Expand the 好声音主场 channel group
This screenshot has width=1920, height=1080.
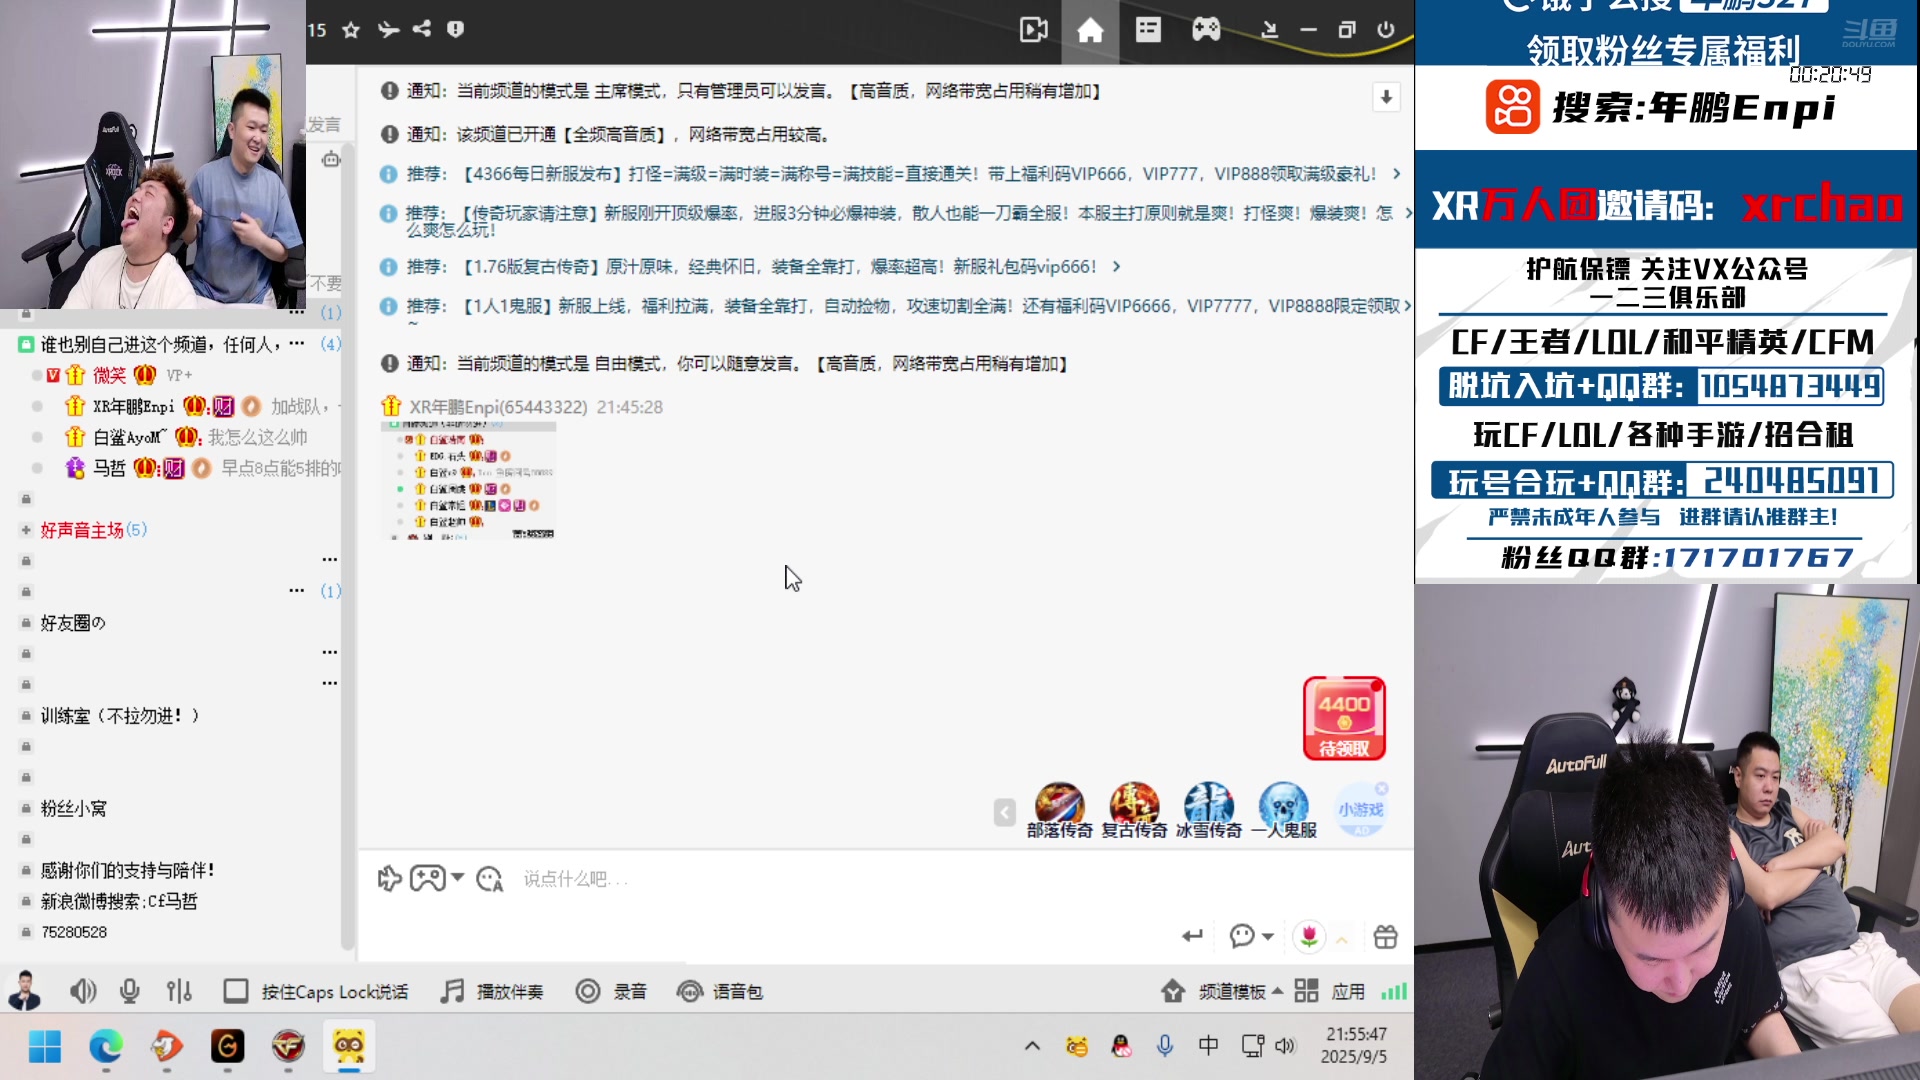[26, 530]
